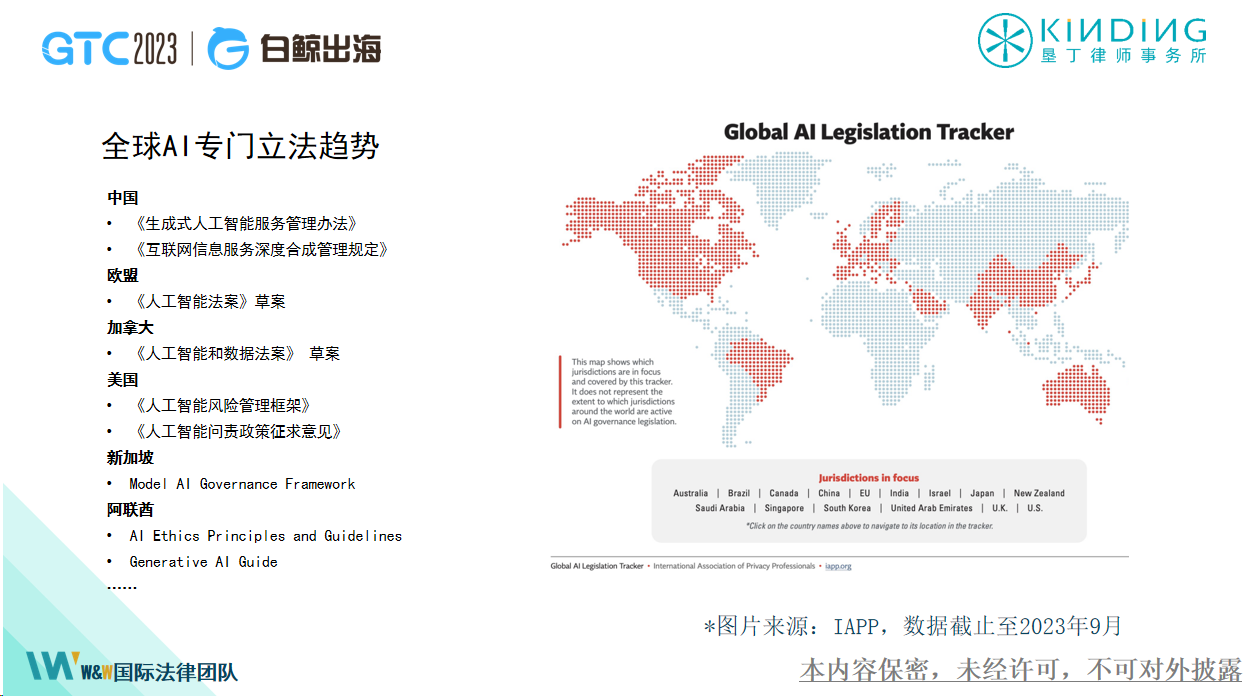Click United Arab Emirates jurisdiction link

(x=931, y=508)
